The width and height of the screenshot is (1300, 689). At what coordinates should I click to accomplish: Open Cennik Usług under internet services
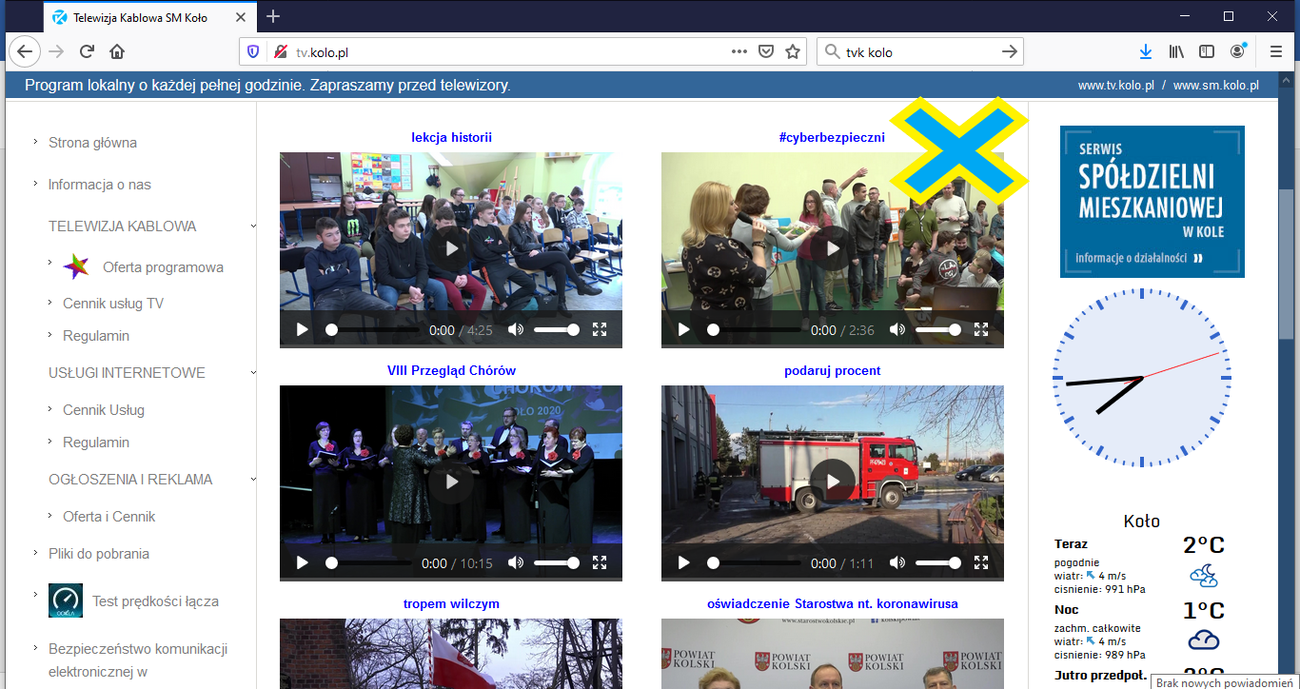[104, 410]
